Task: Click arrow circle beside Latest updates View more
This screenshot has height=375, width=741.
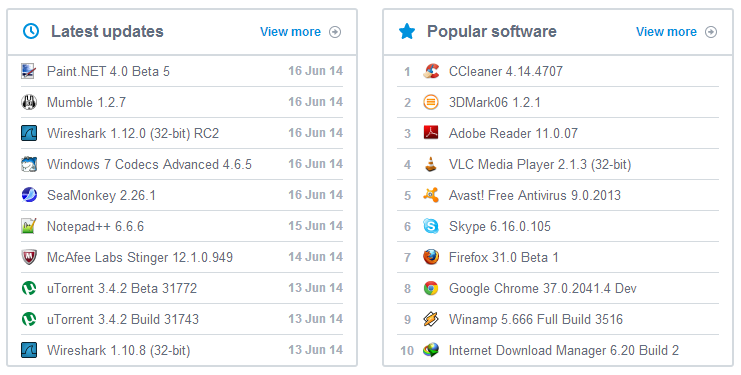Action: pos(335,32)
